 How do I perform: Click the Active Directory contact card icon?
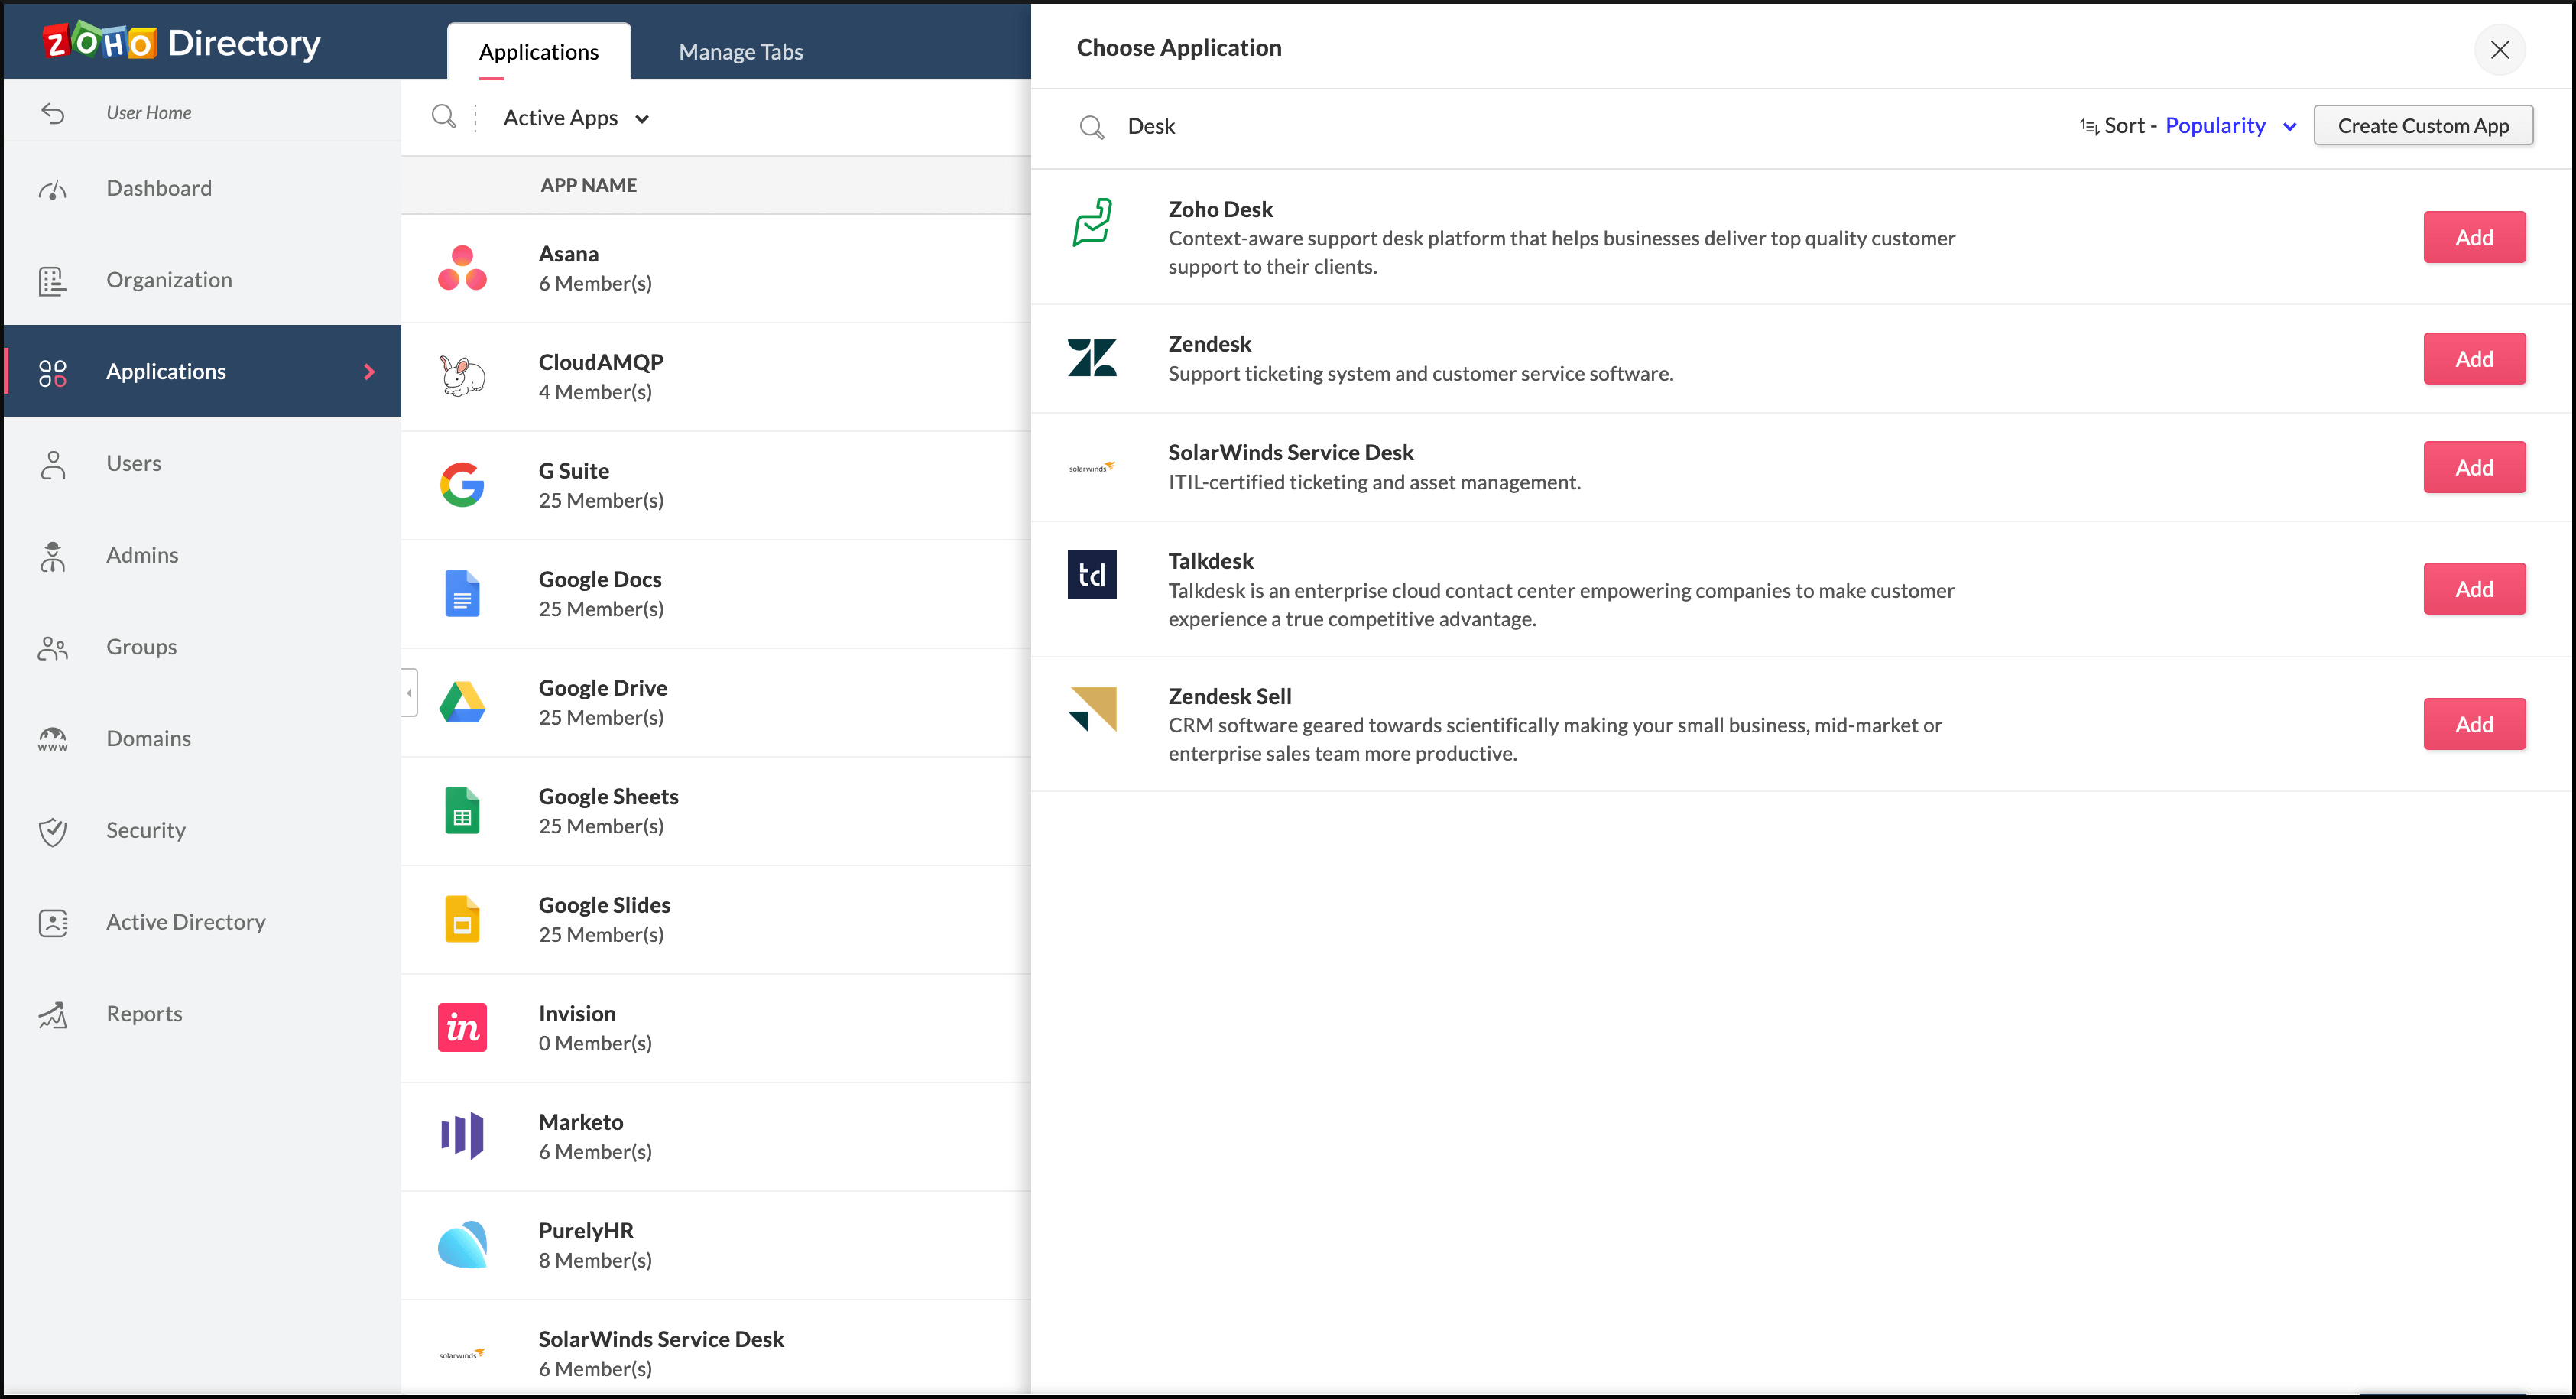53,922
